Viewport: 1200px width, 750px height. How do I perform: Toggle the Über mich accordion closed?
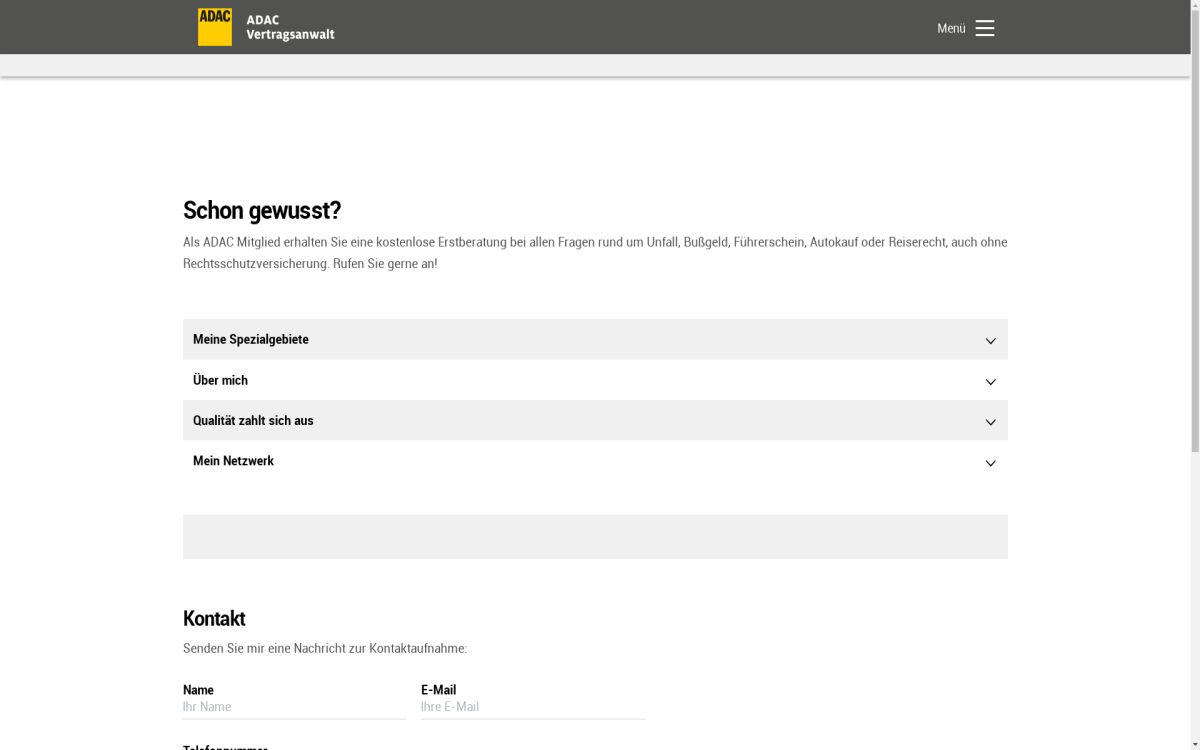tap(595, 380)
